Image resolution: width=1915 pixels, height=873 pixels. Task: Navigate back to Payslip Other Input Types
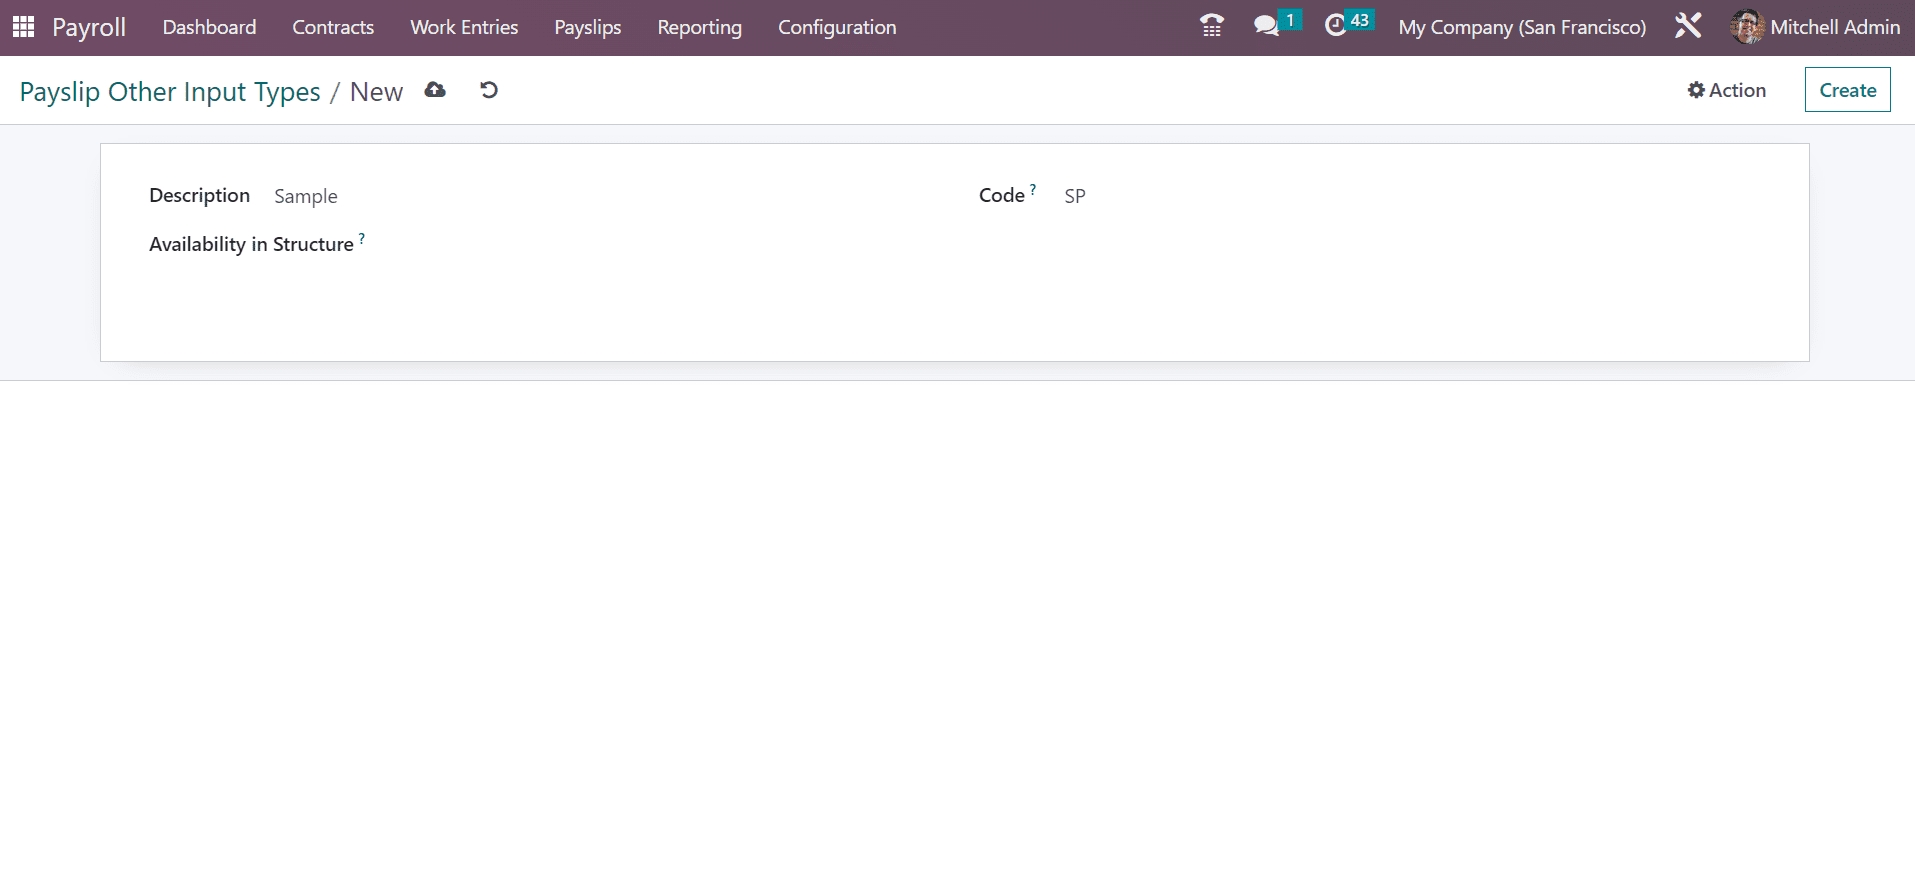tap(170, 92)
